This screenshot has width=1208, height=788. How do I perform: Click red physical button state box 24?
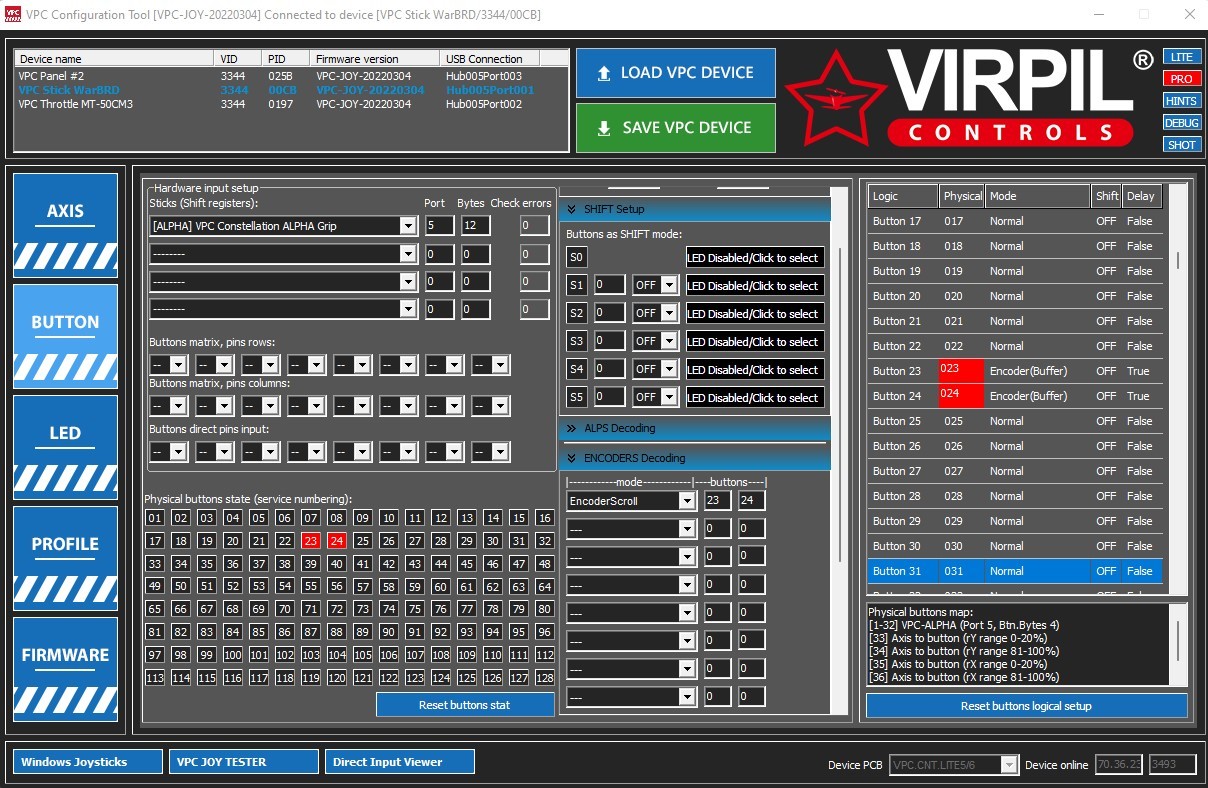pos(337,541)
